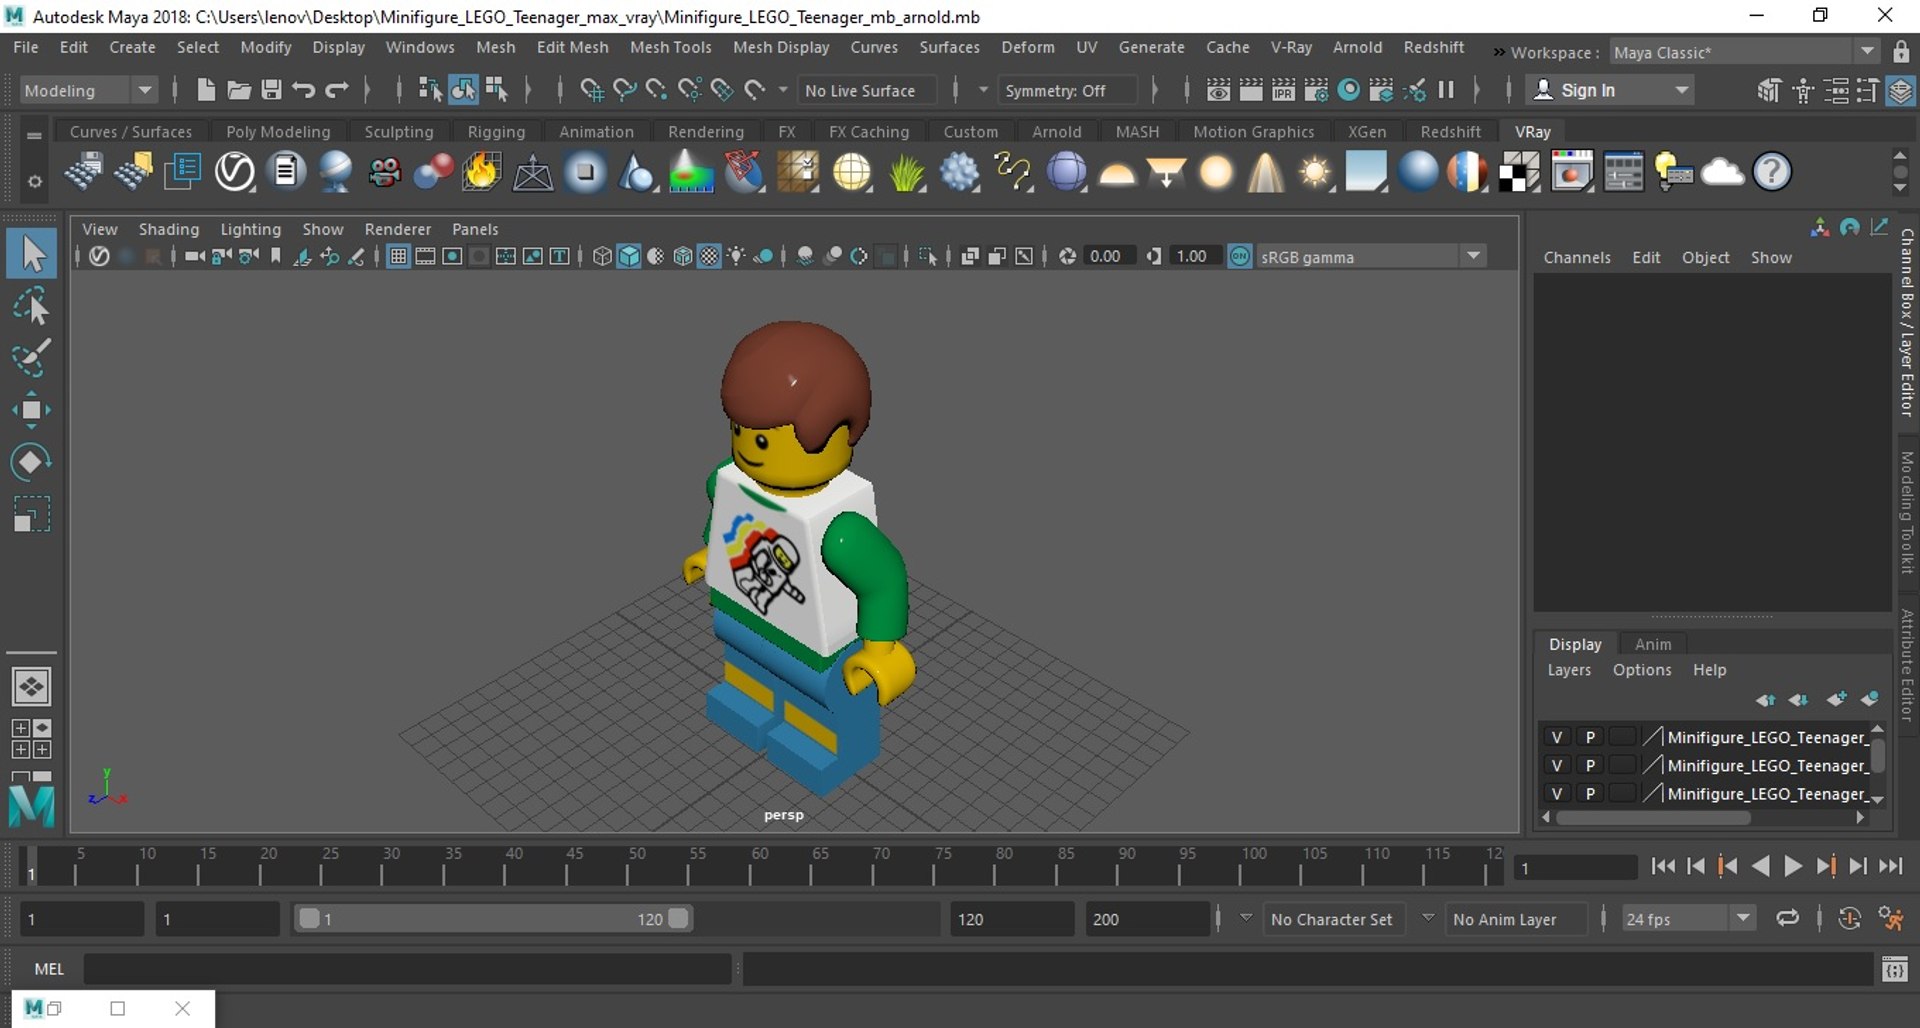This screenshot has width=1920, height=1028.
Task: Click the create new layer icon
Action: pos(1836,699)
